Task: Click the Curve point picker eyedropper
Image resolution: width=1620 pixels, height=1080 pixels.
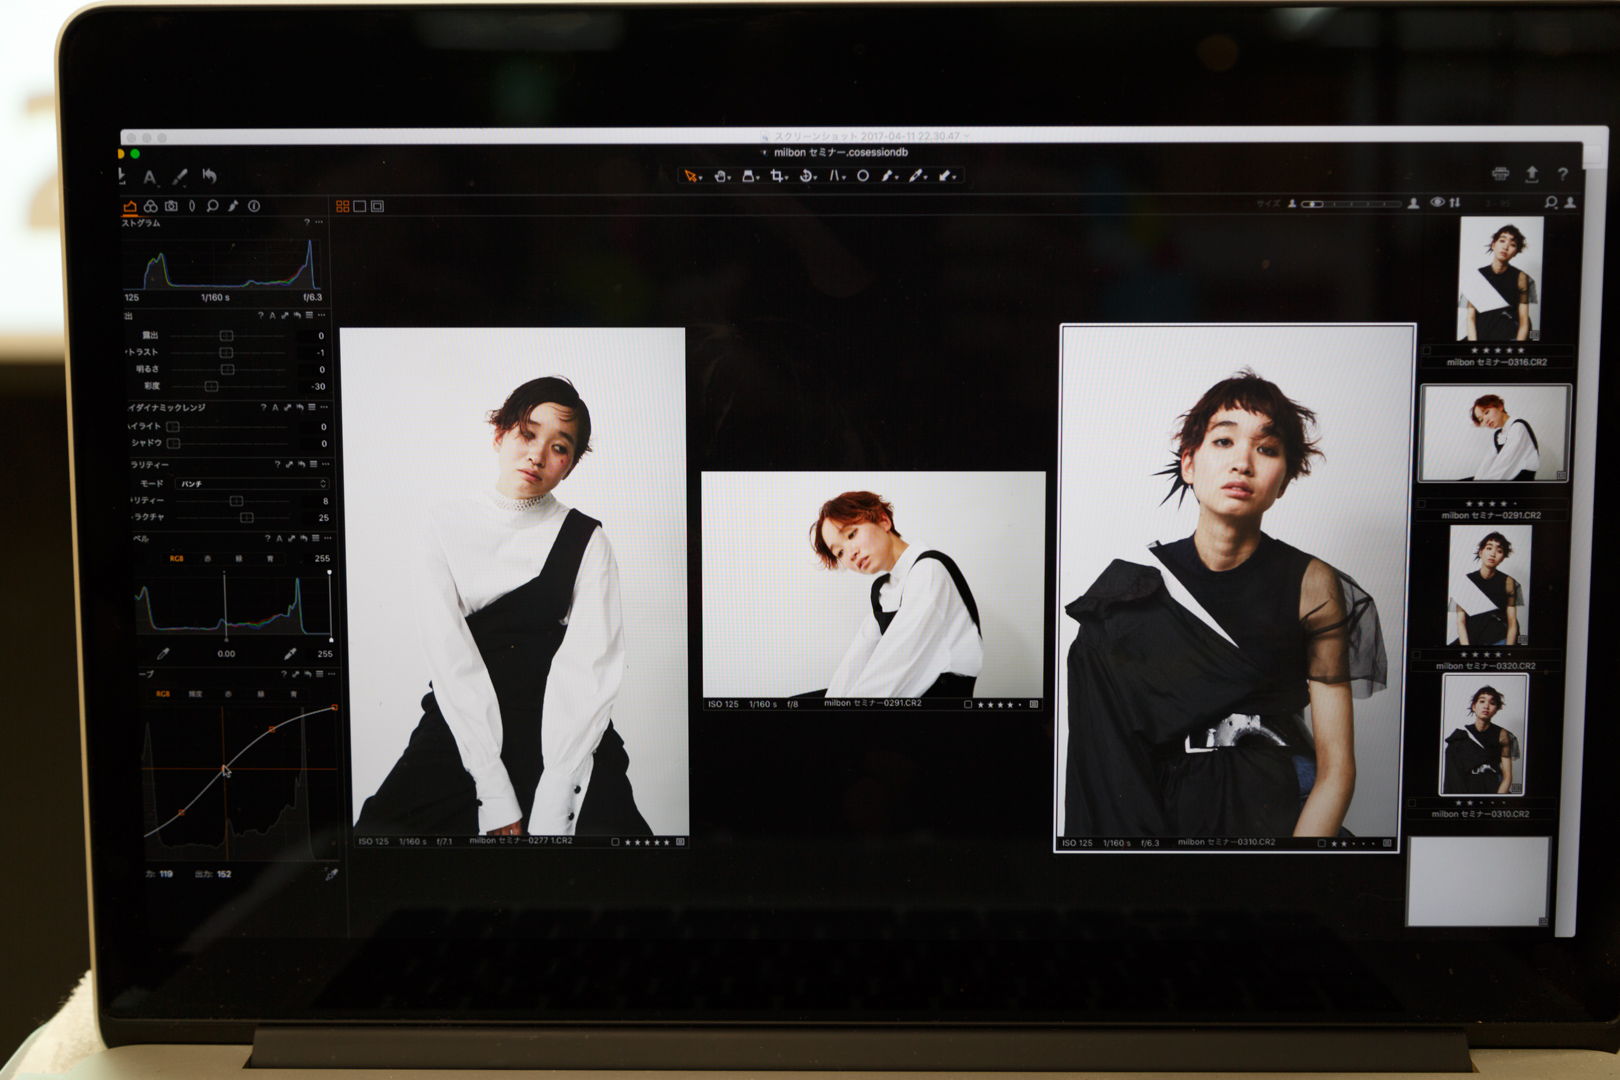Action: point(331,874)
